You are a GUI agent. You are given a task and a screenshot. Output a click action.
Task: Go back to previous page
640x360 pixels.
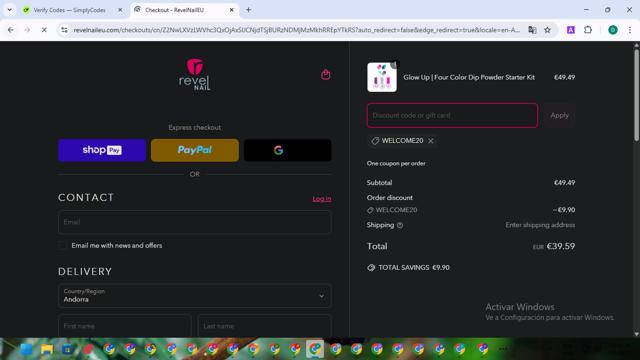[11, 30]
